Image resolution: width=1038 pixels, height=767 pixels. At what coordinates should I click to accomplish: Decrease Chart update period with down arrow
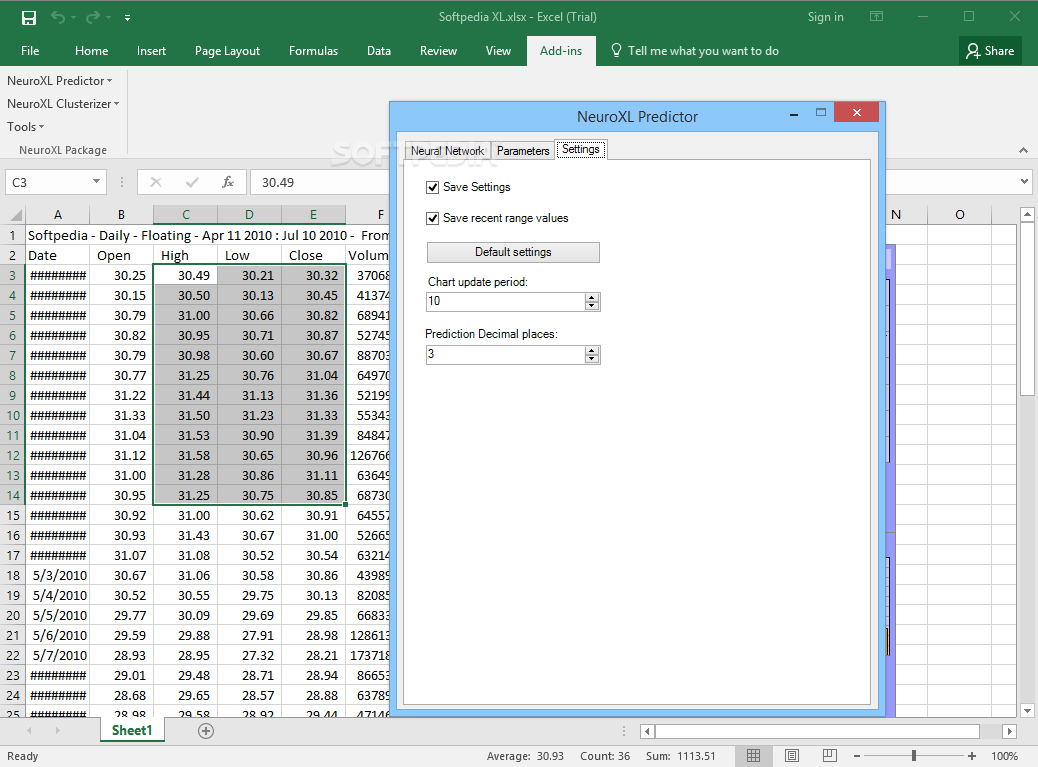click(592, 306)
